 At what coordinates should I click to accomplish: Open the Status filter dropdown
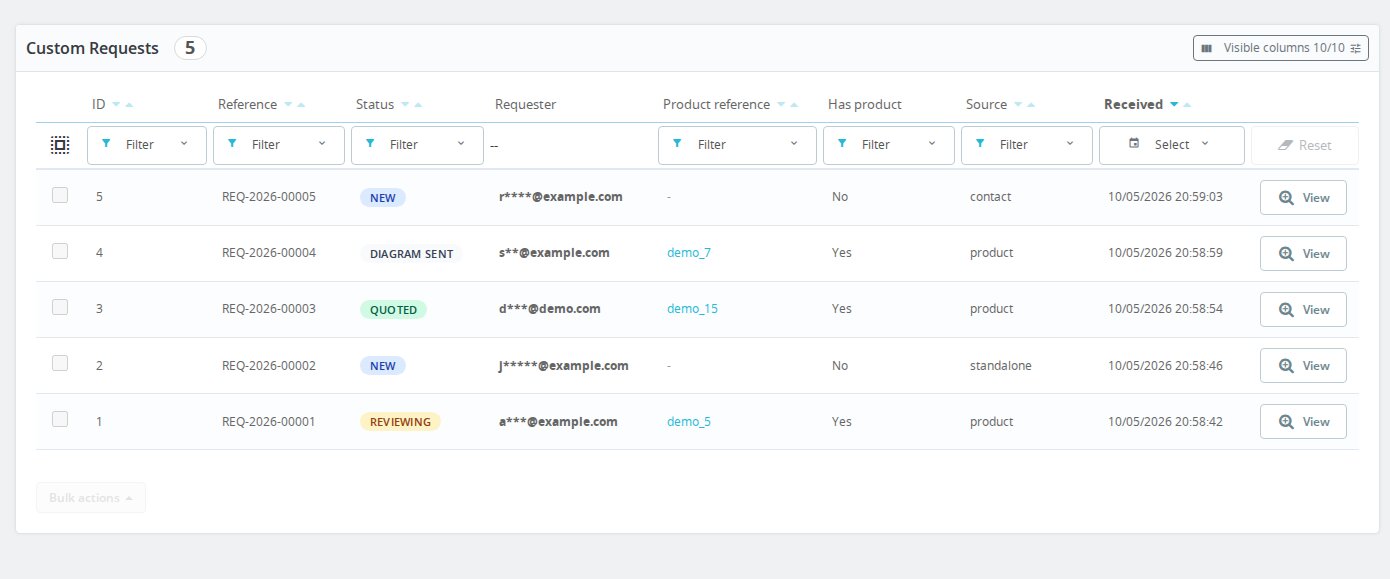418,145
